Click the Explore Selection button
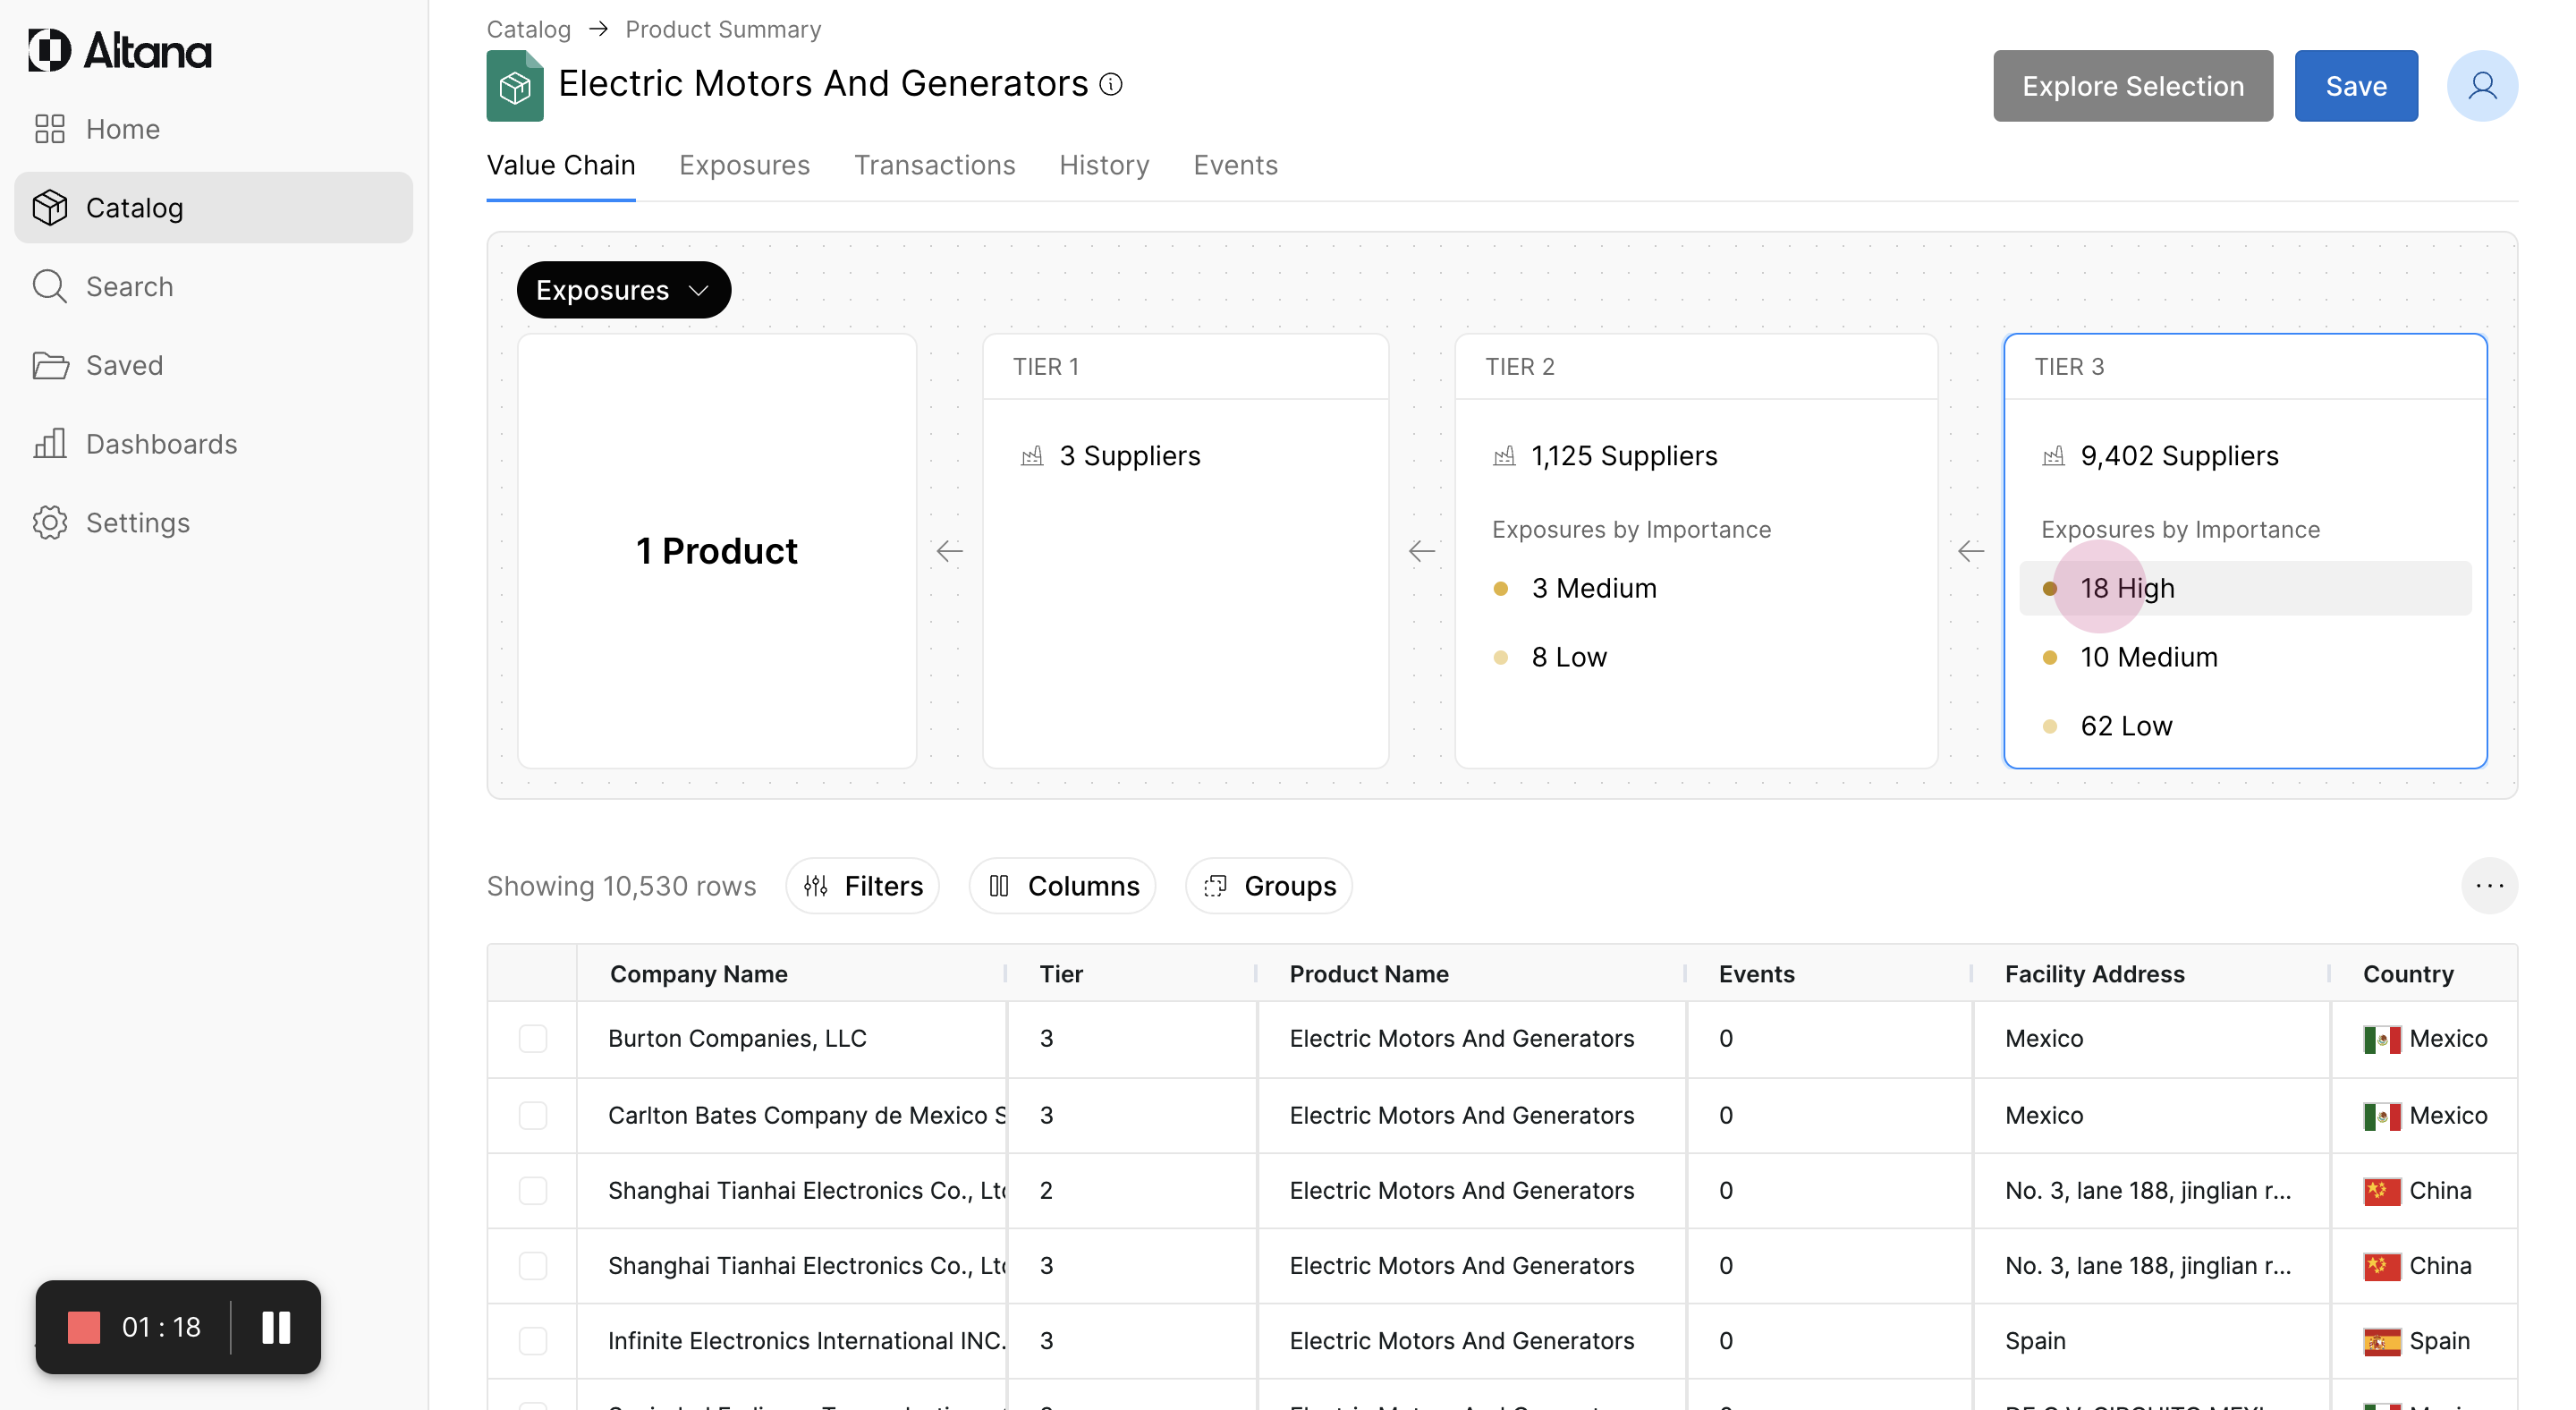 click(2132, 86)
